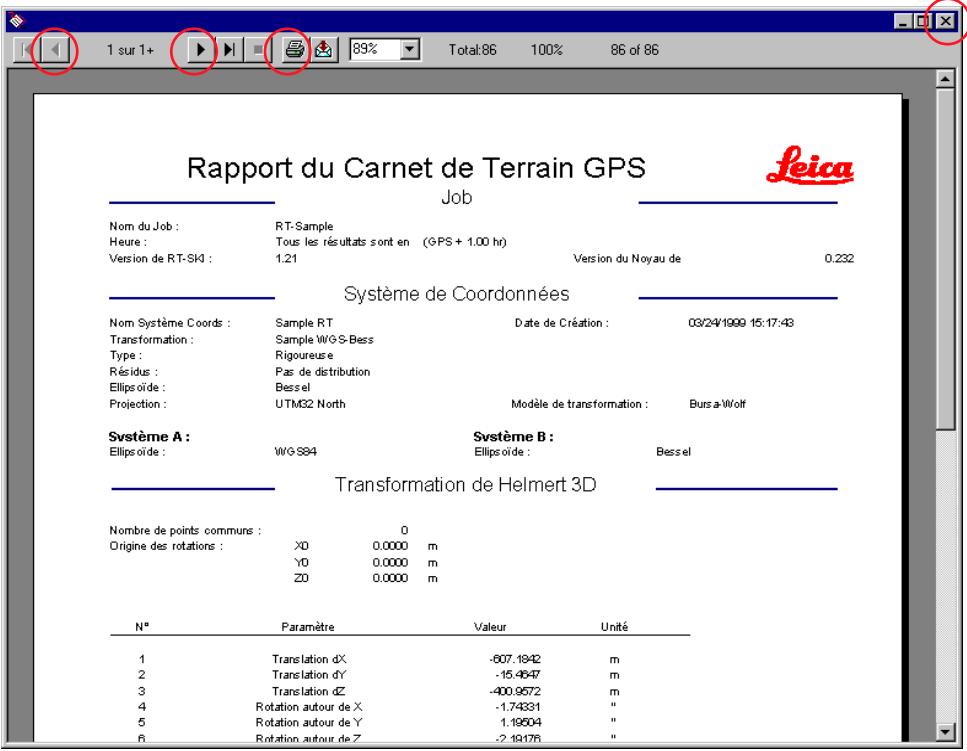The height and width of the screenshot is (751, 967).
Task: Click the '0.232' kernel version value
Action: 839,258
